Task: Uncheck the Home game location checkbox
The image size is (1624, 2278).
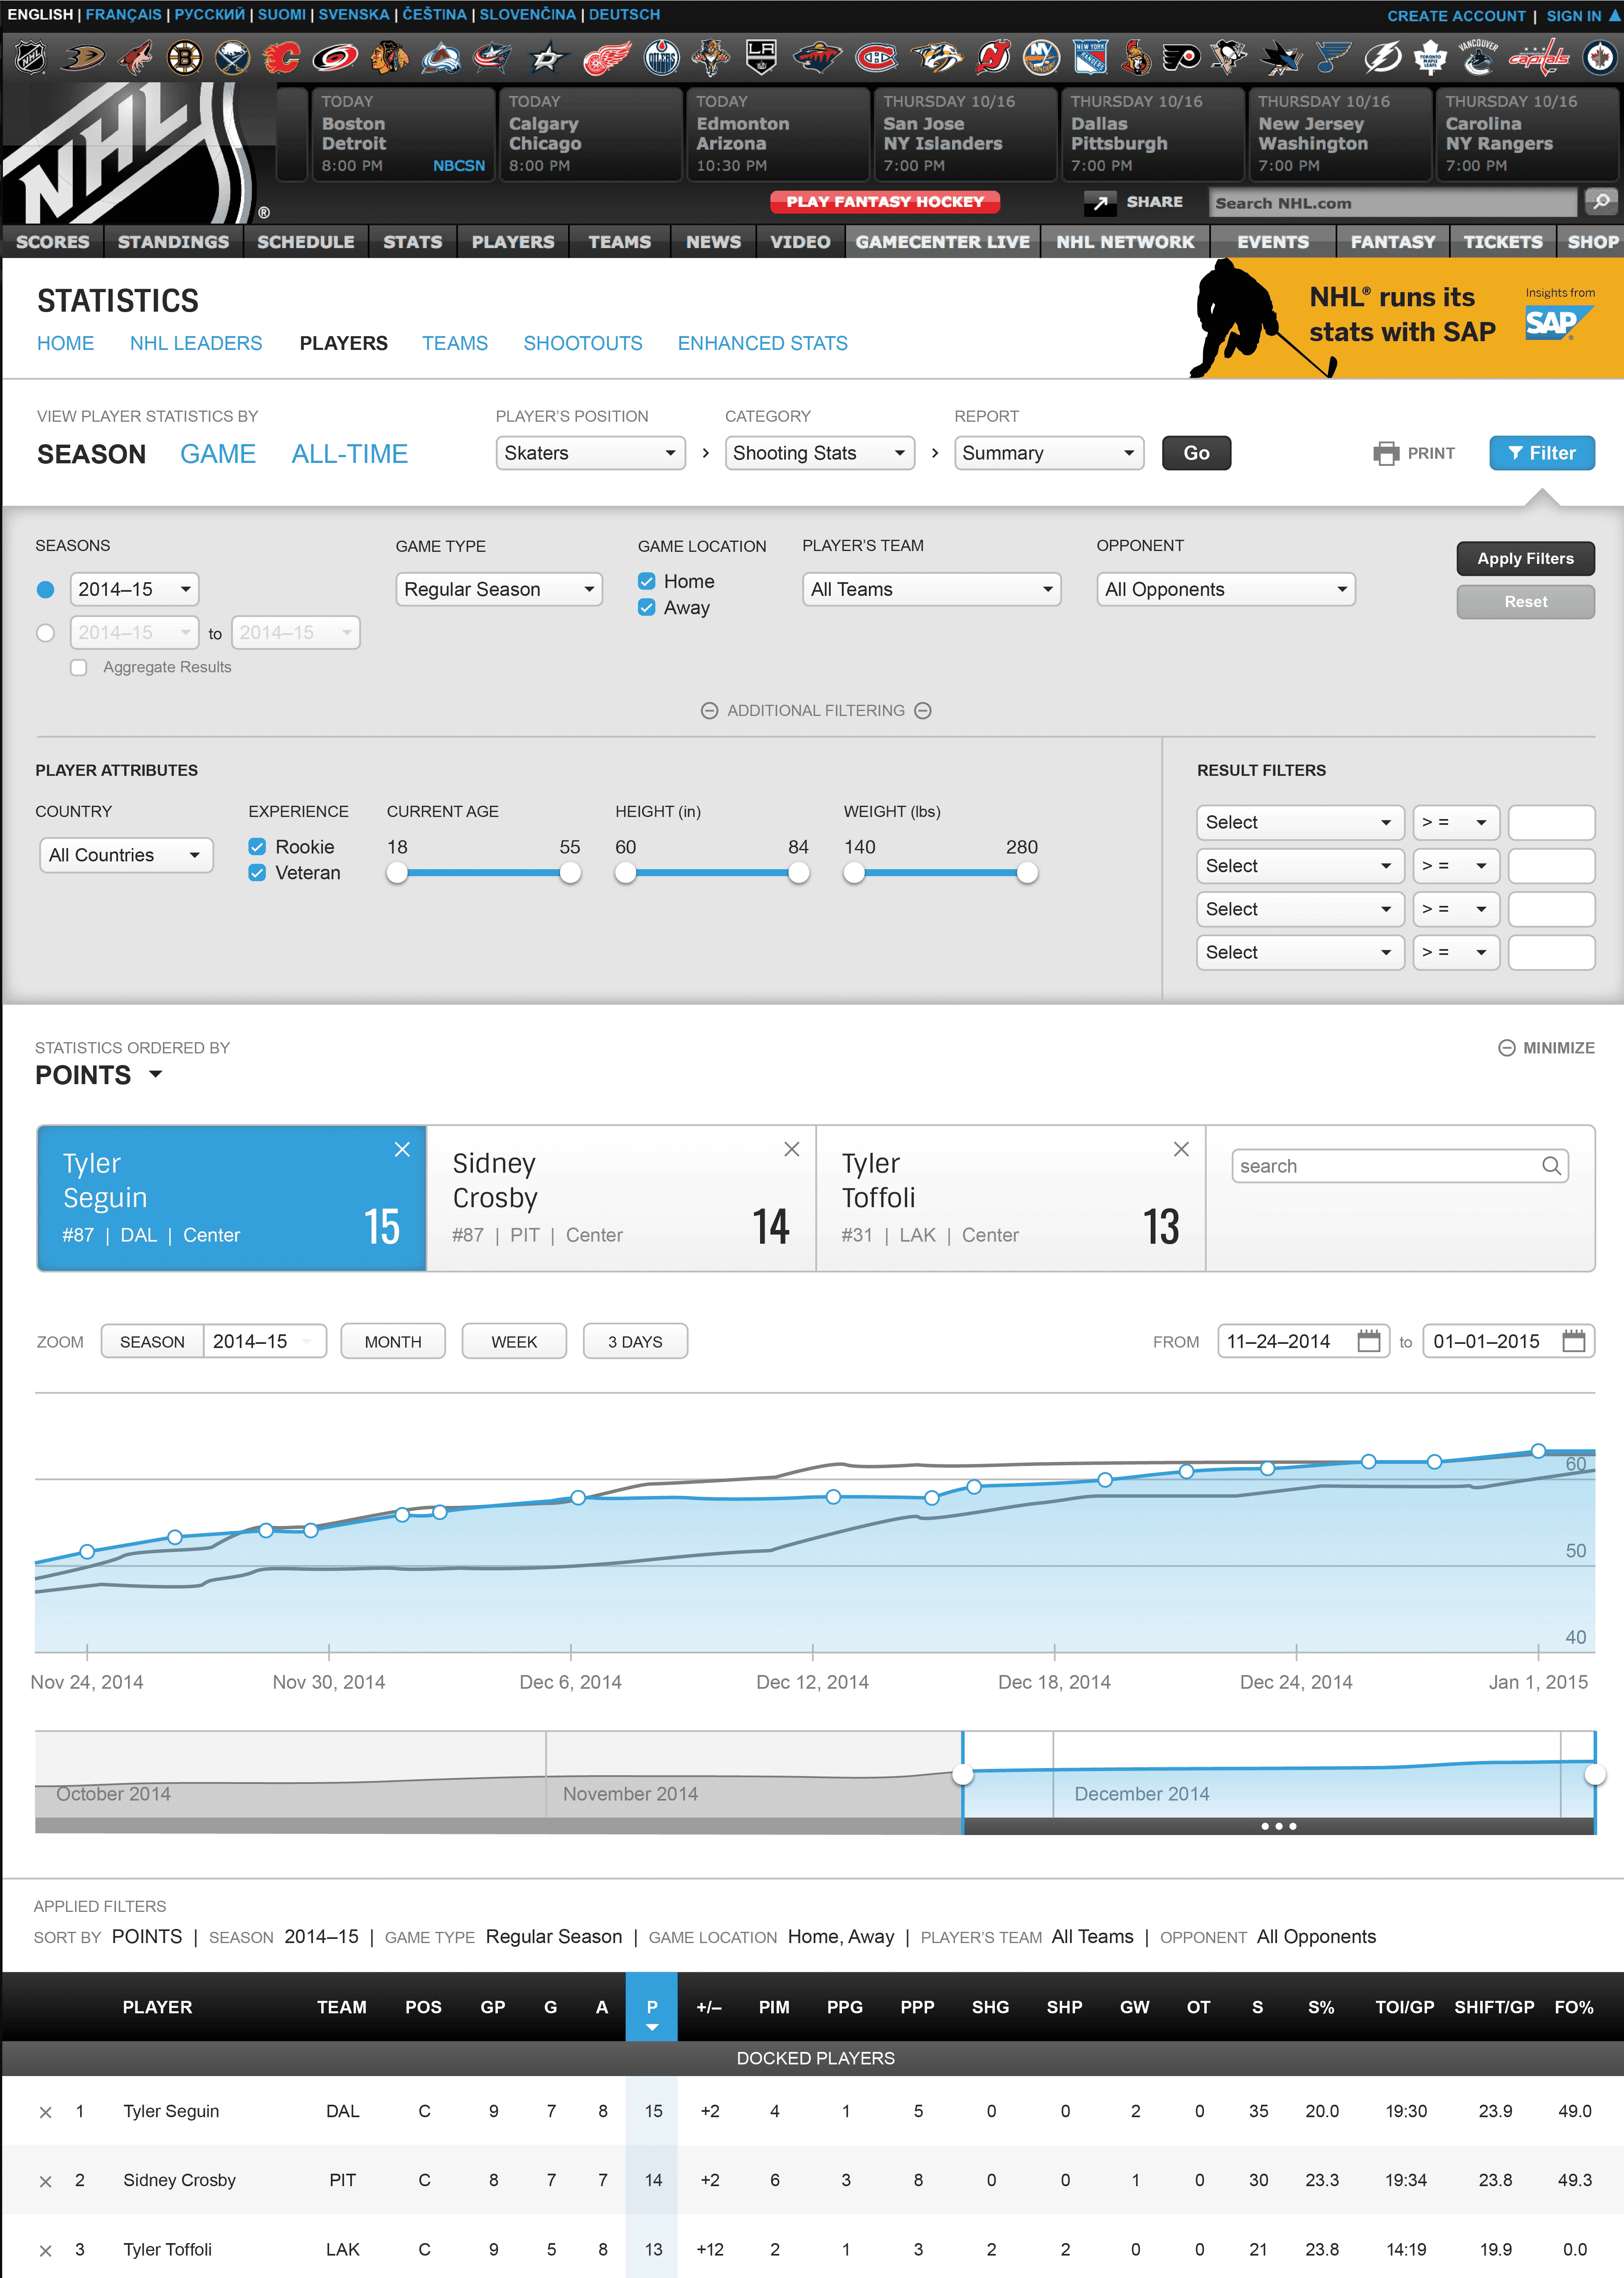Action: (x=647, y=581)
